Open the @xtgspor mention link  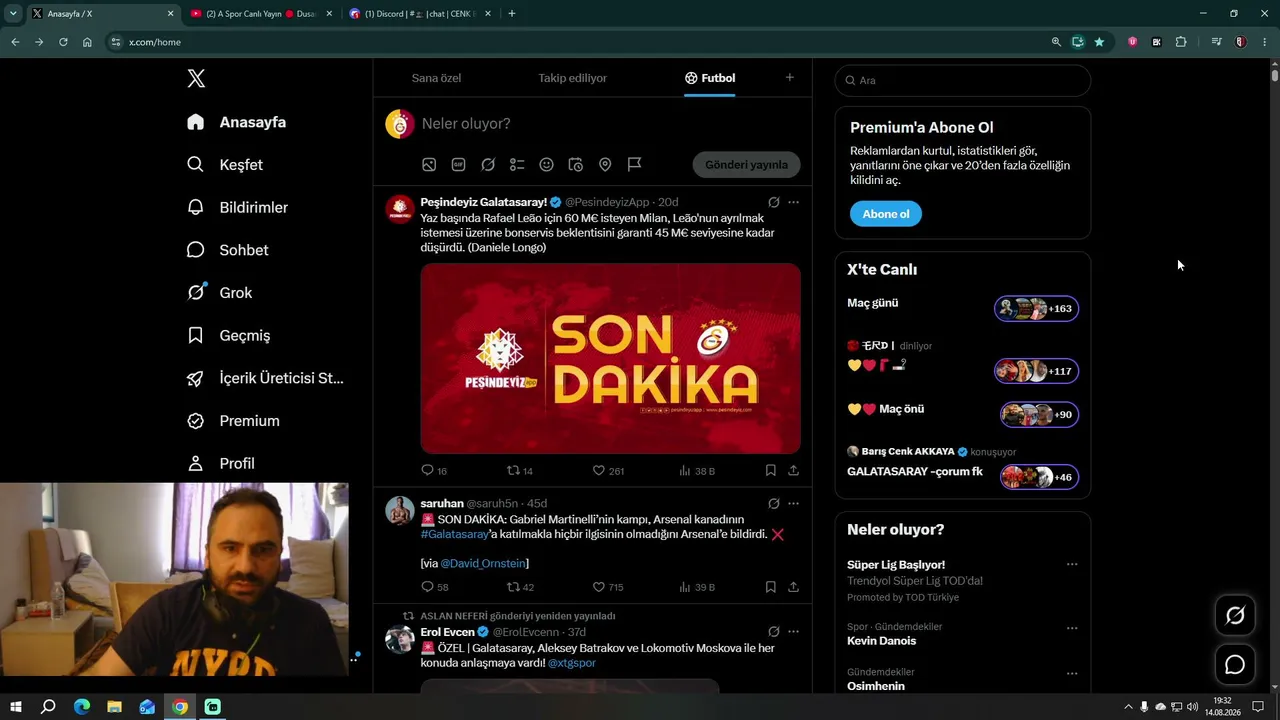tap(572, 663)
